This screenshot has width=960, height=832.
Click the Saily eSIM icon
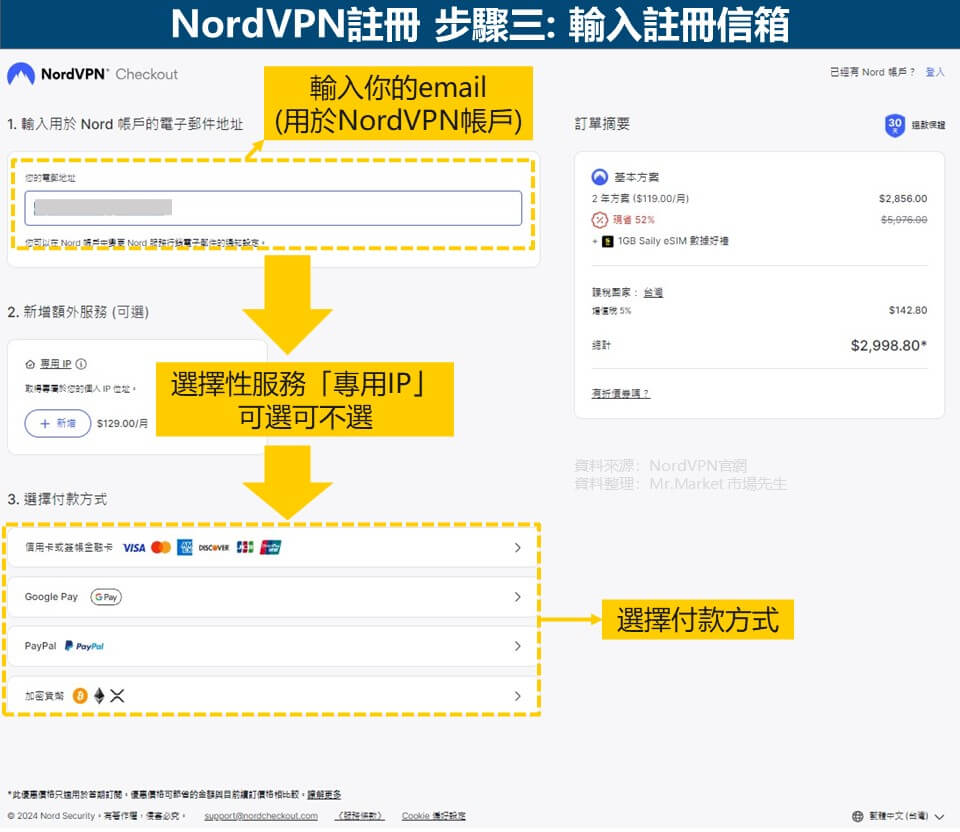[608, 242]
